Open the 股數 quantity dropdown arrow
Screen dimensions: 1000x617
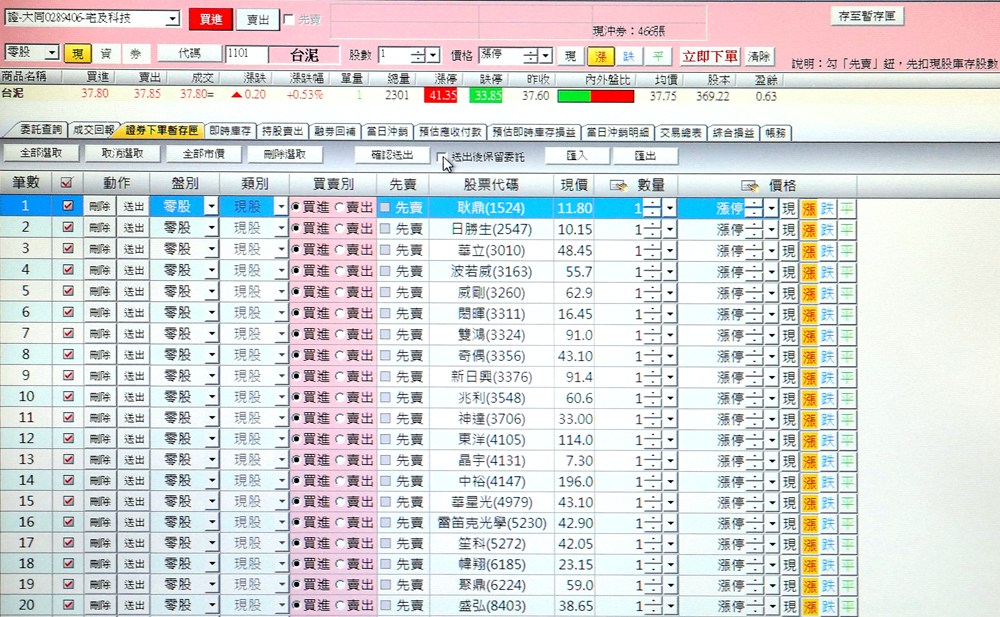434,56
